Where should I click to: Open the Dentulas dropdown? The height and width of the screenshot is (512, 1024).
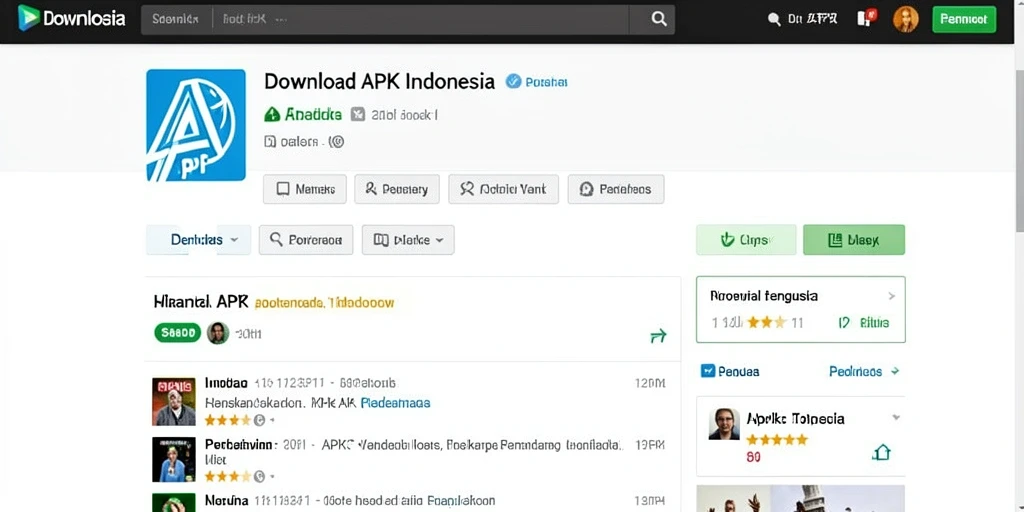(x=199, y=240)
